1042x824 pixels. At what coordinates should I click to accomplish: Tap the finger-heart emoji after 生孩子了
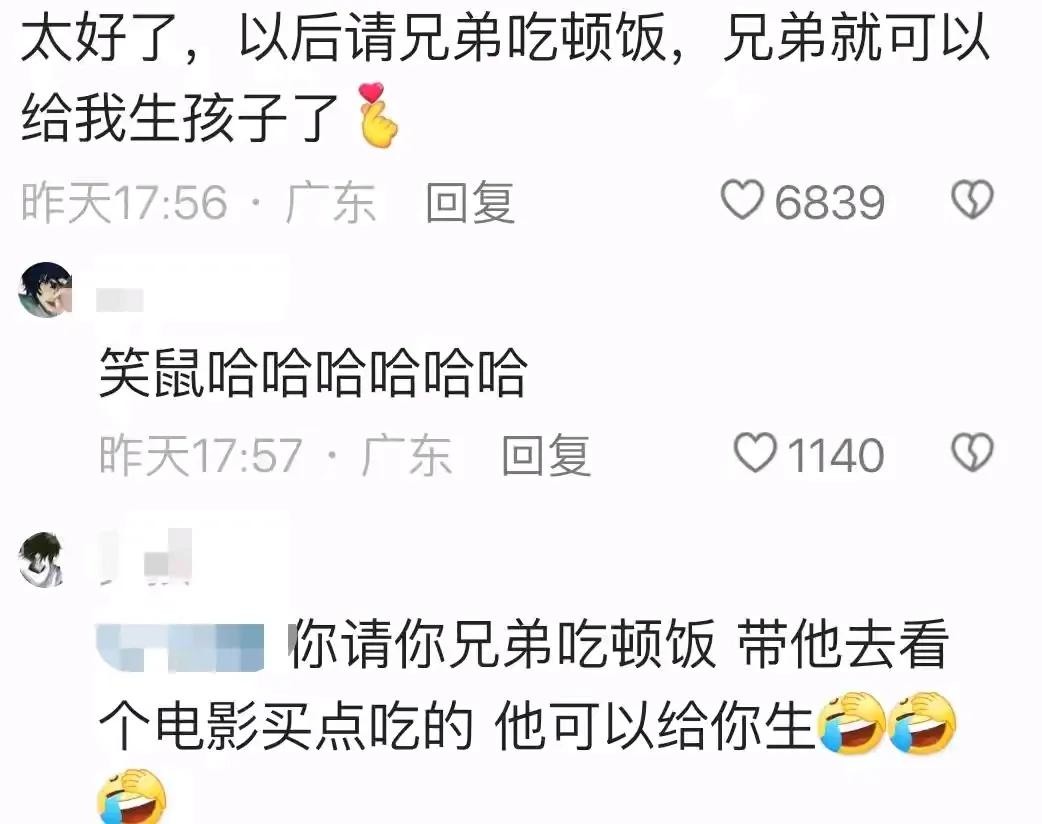point(377,115)
